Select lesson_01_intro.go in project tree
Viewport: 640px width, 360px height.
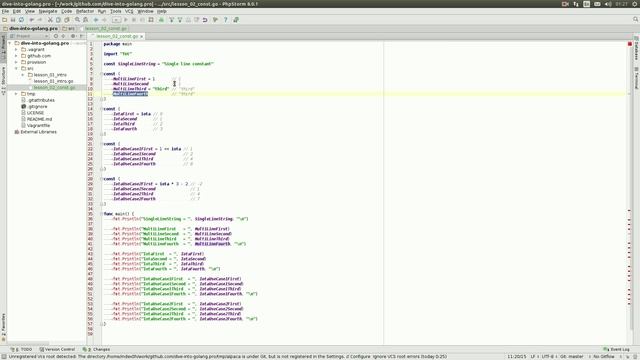coord(53,81)
